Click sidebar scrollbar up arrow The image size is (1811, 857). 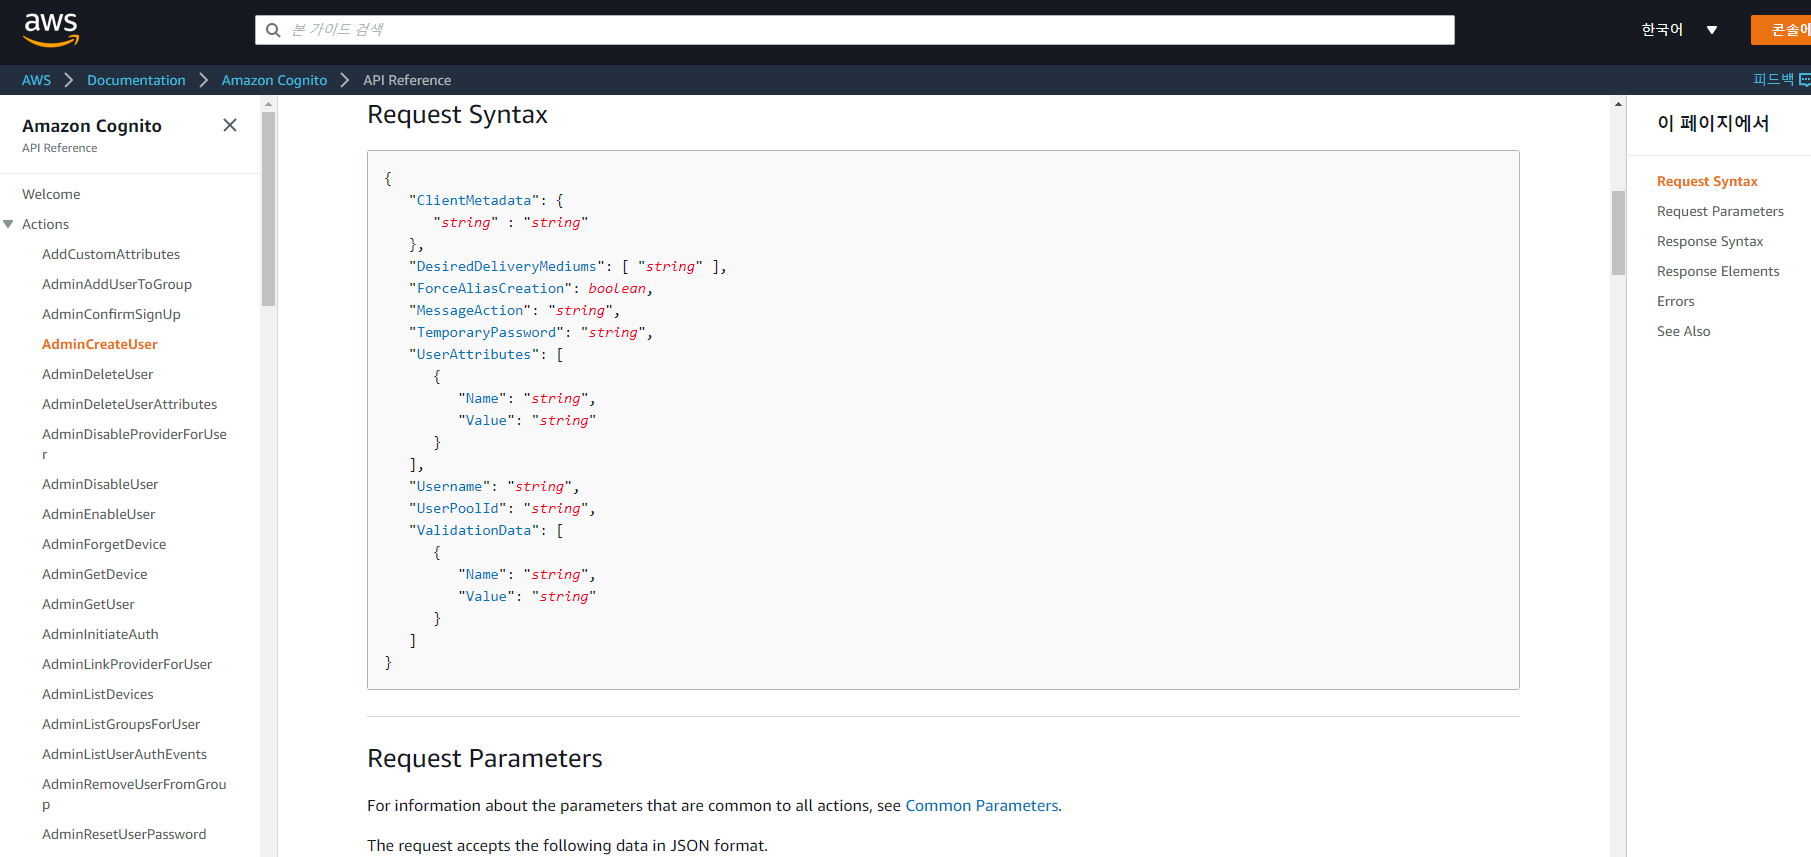pyautogui.click(x=268, y=103)
